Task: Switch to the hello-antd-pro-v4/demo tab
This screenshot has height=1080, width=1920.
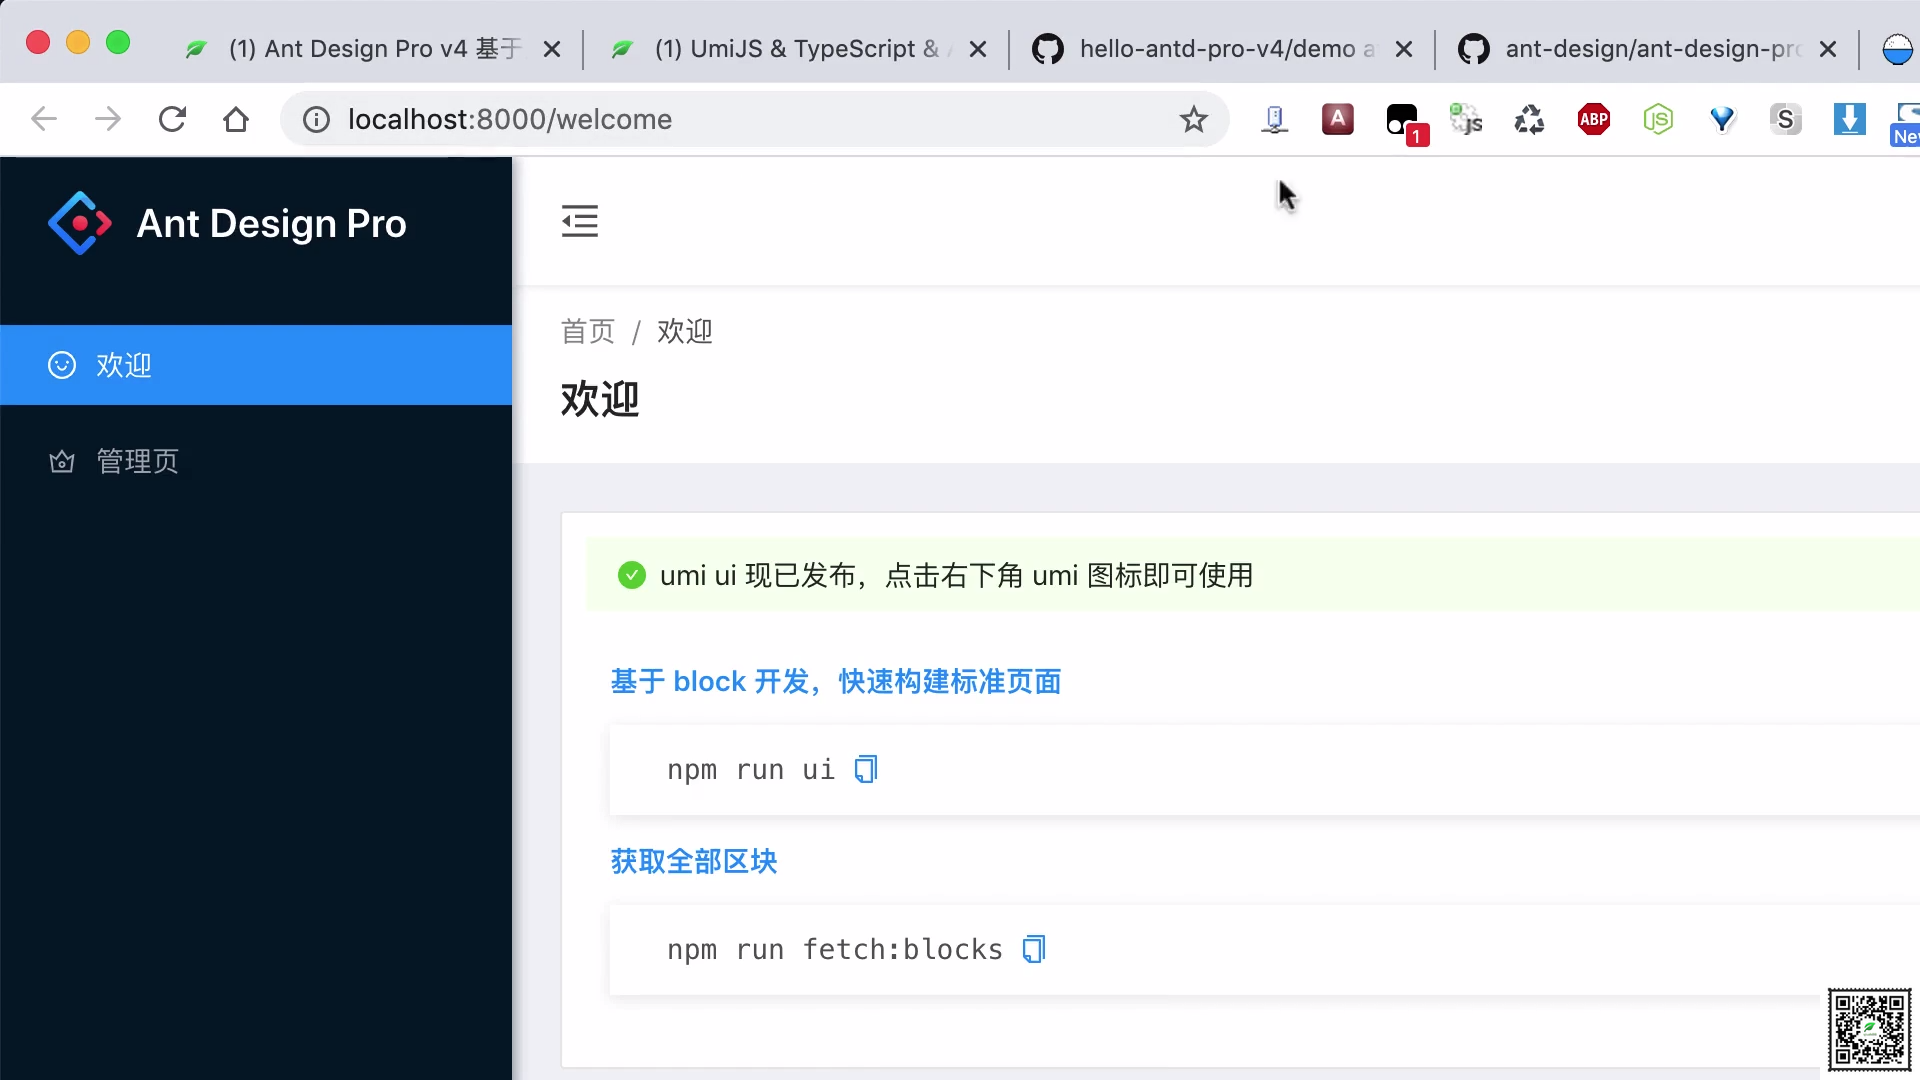Action: click(x=1225, y=48)
